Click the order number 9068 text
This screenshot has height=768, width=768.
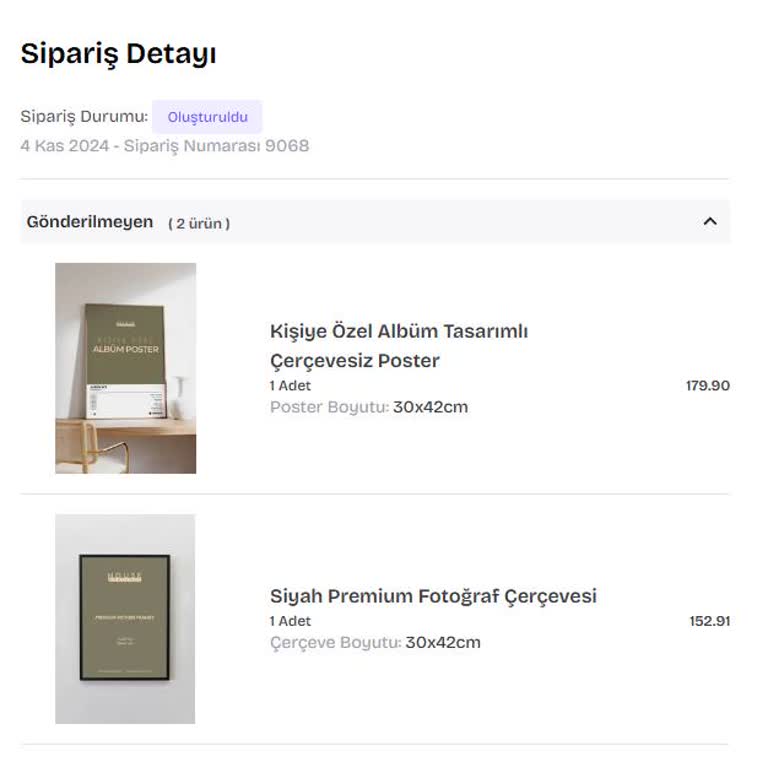[287, 146]
